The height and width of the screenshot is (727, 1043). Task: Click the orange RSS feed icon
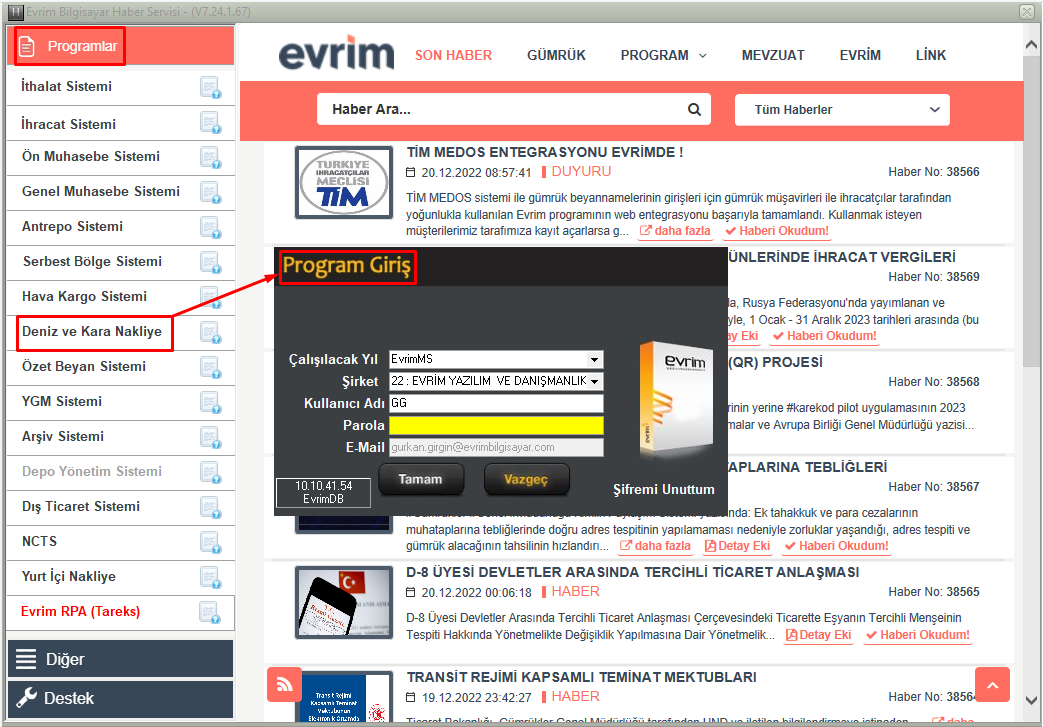pyautogui.click(x=284, y=684)
